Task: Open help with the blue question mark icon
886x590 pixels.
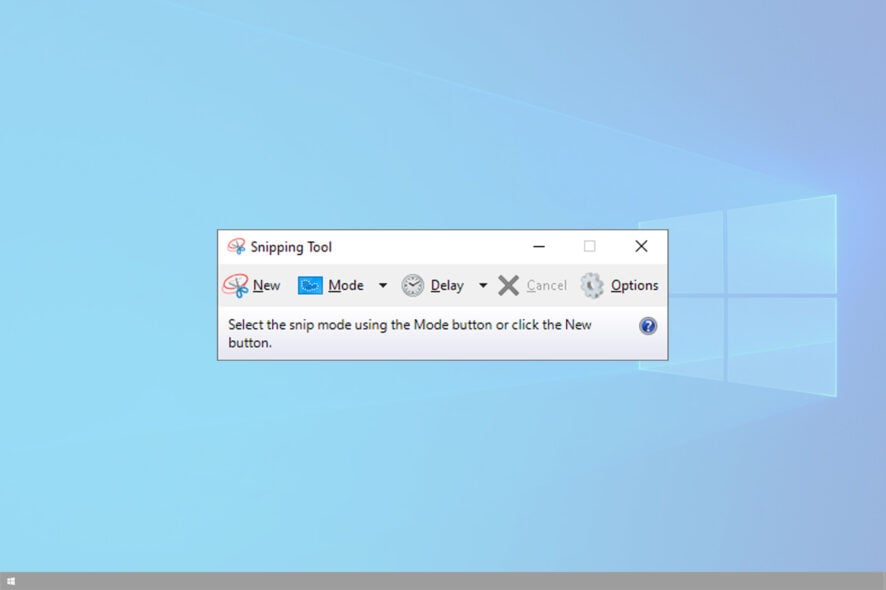Action: 648,326
